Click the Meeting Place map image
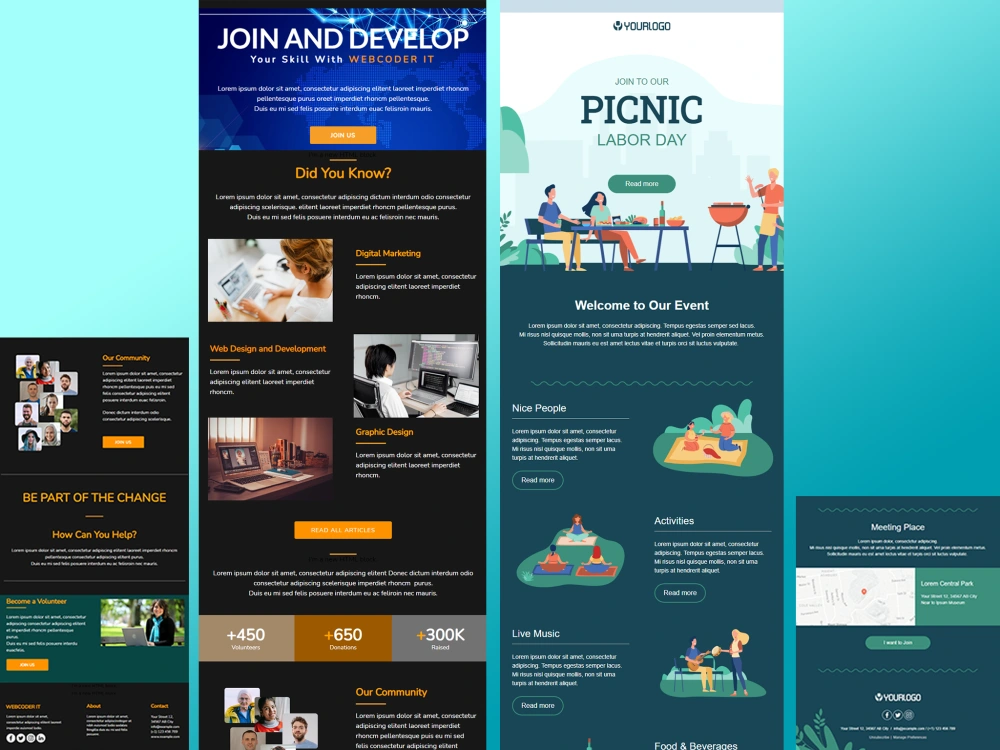Image resolution: width=1000 pixels, height=750 pixels. (x=855, y=597)
